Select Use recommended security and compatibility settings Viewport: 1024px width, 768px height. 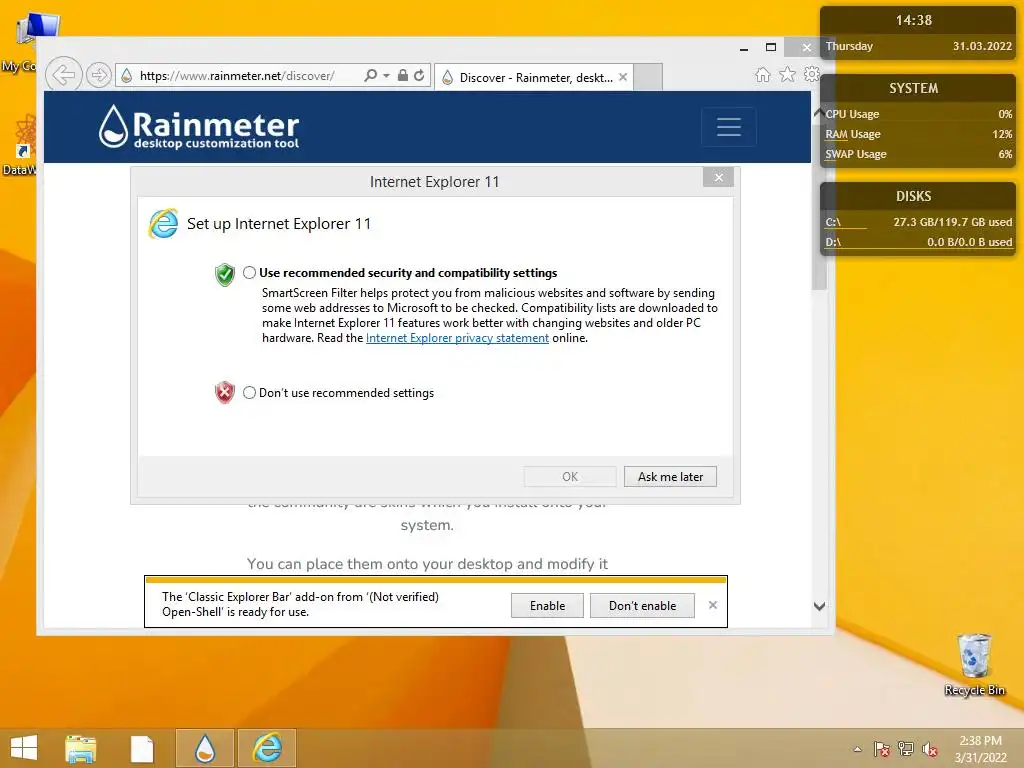point(249,272)
